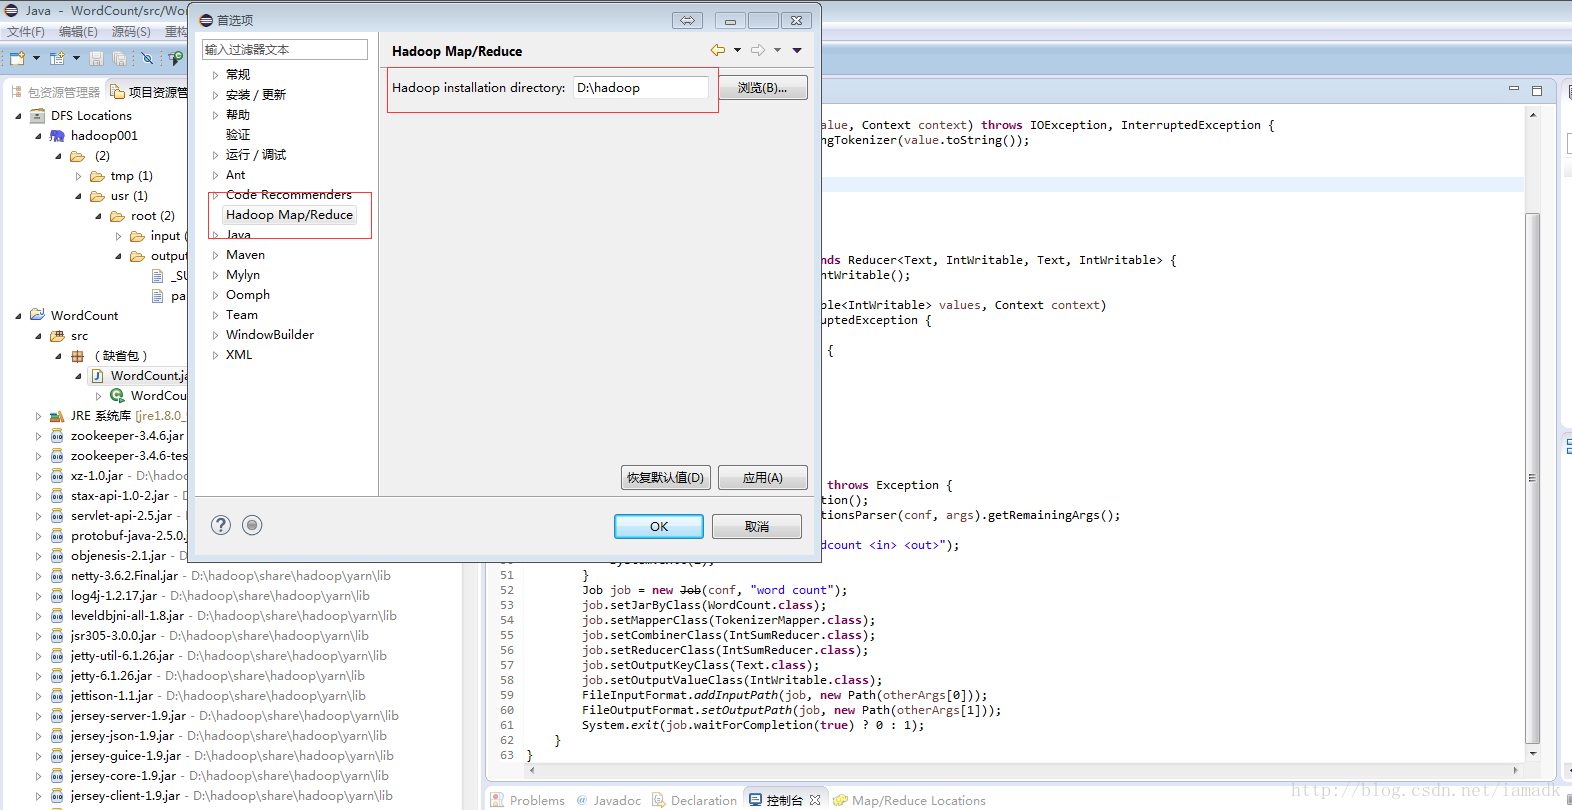The height and width of the screenshot is (810, 1572).
Task: Click the run class toolbar icon
Action: tap(176, 59)
